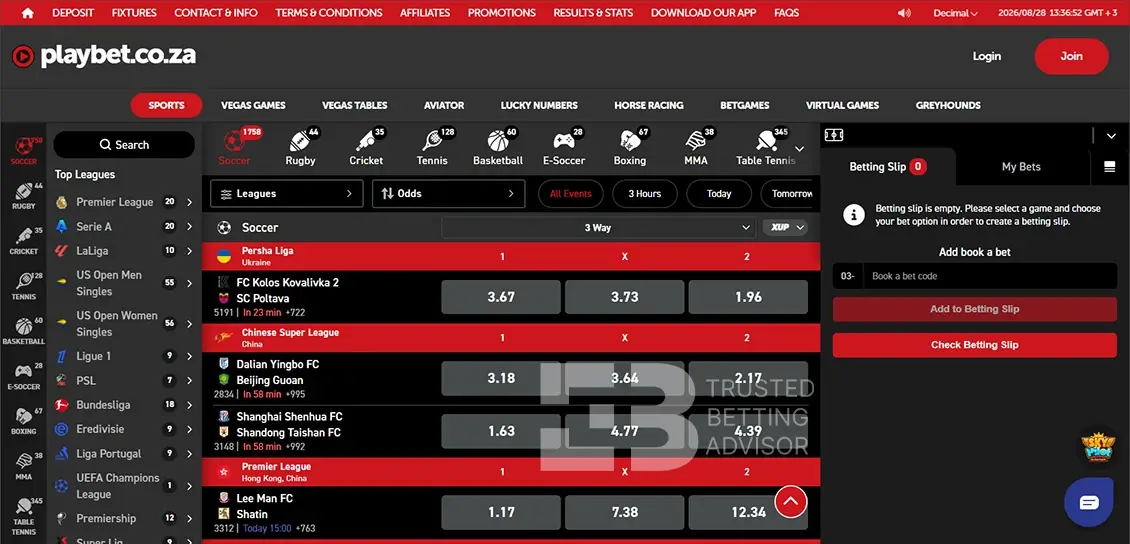Select the Tennis icon in the sports carousel
Image resolution: width=1130 pixels, height=544 pixels.
tap(432, 141)
